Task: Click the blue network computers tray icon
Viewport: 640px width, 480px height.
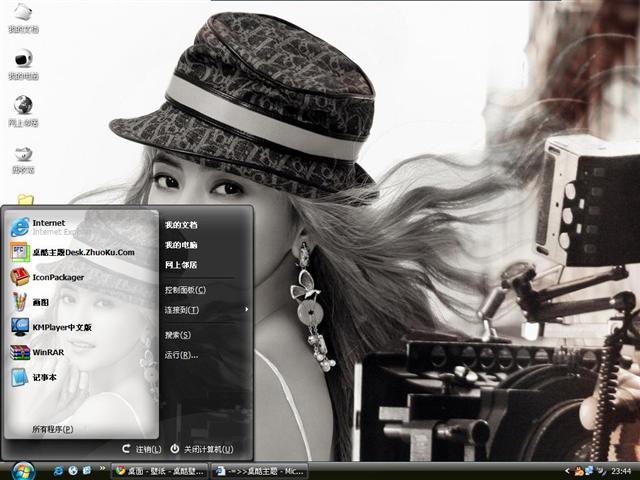Action: click(x=589, y=471)
